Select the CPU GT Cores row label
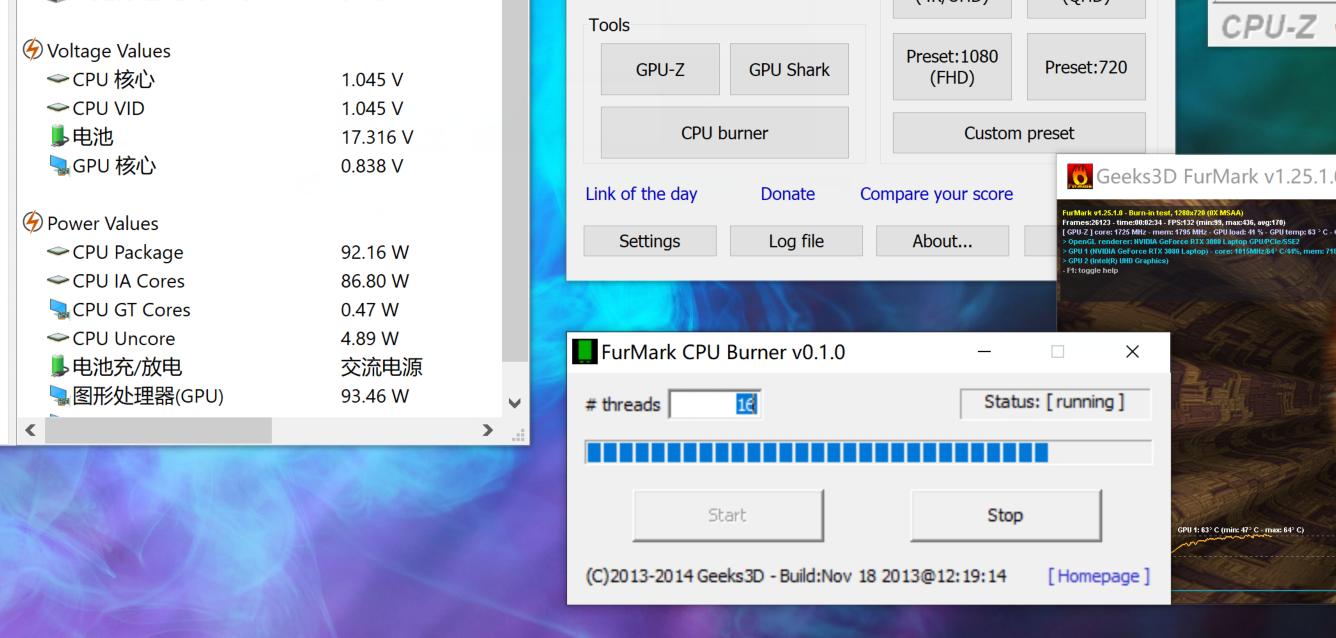 132,310
